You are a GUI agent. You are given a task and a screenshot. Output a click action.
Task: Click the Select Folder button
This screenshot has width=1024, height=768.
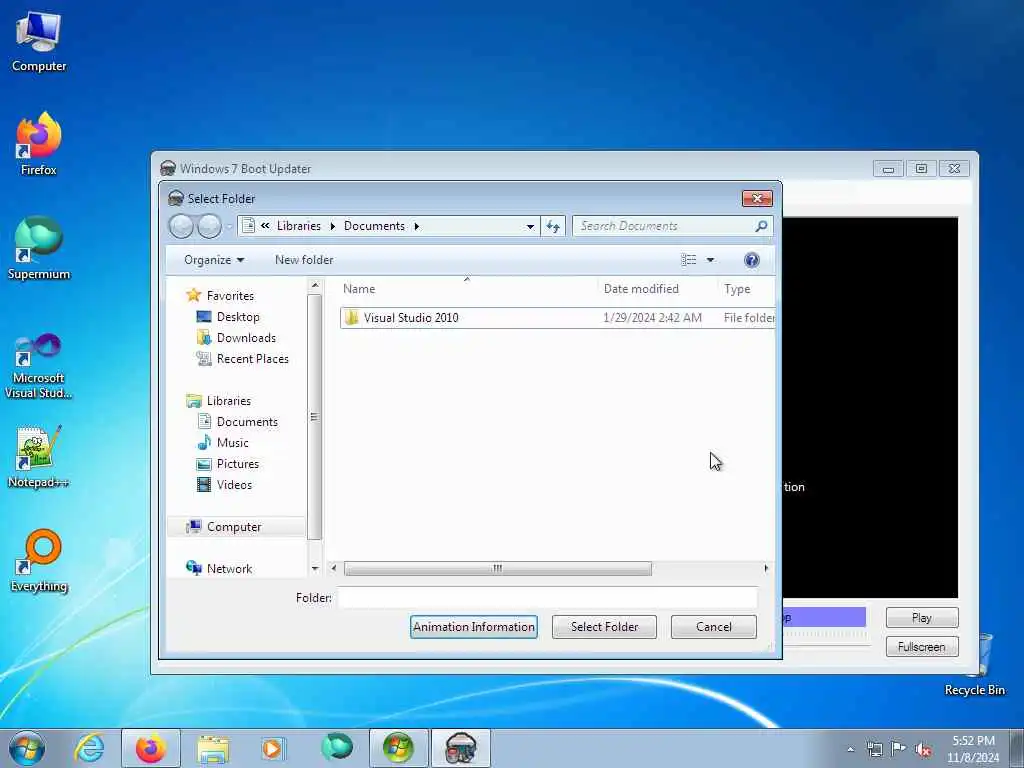604,627
